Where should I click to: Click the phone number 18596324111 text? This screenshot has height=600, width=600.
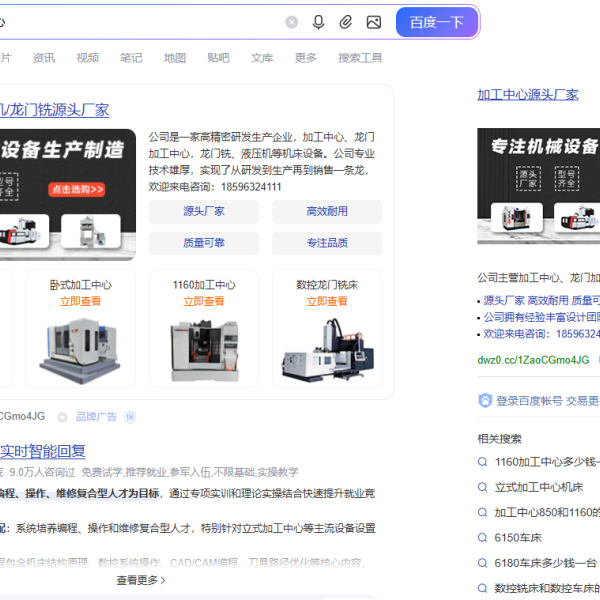point(251,187)
